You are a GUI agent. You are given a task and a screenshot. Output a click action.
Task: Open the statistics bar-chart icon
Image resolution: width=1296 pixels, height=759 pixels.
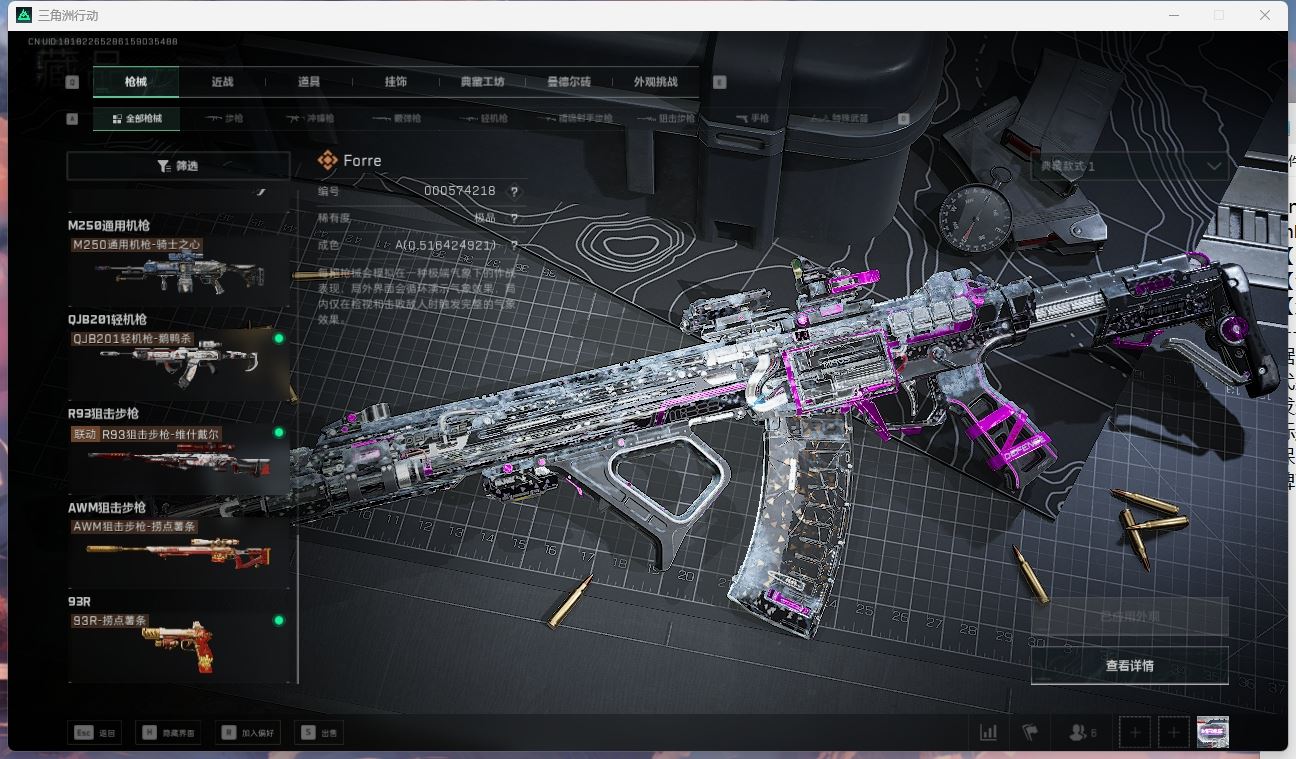(988, 733)
